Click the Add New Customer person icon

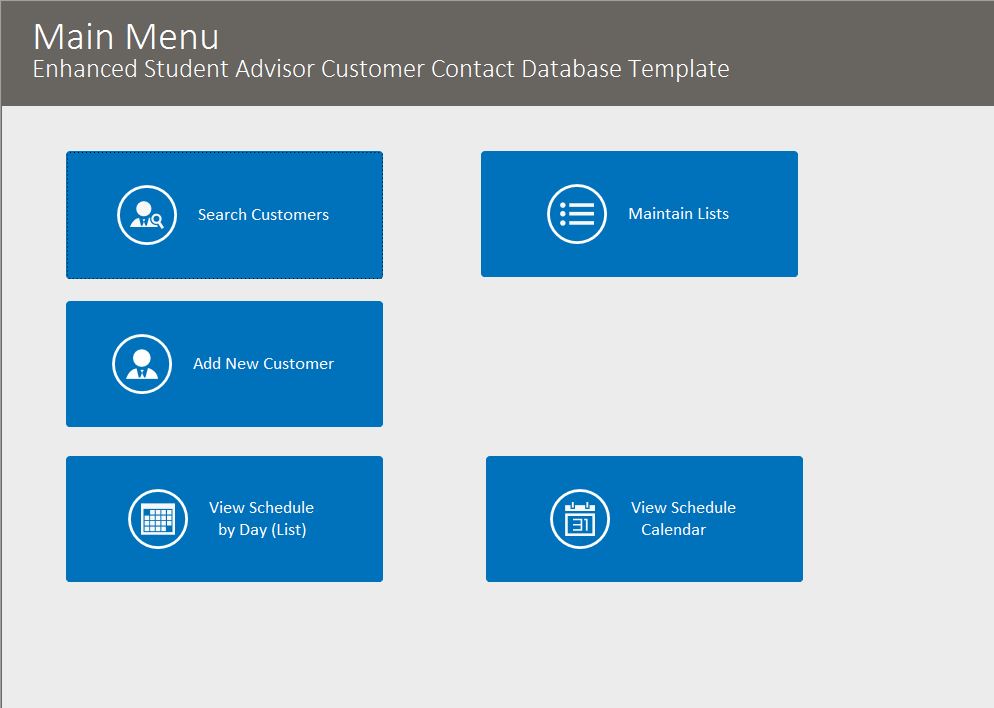[x=142, y=364]
